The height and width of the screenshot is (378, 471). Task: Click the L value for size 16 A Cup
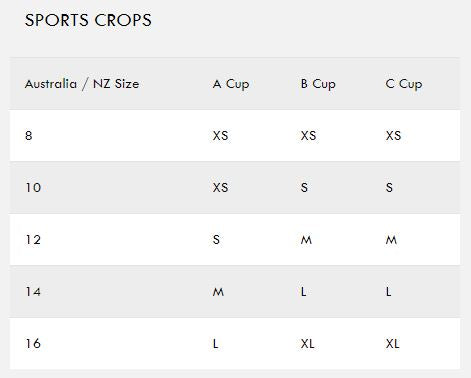click(x=216, y=344)
